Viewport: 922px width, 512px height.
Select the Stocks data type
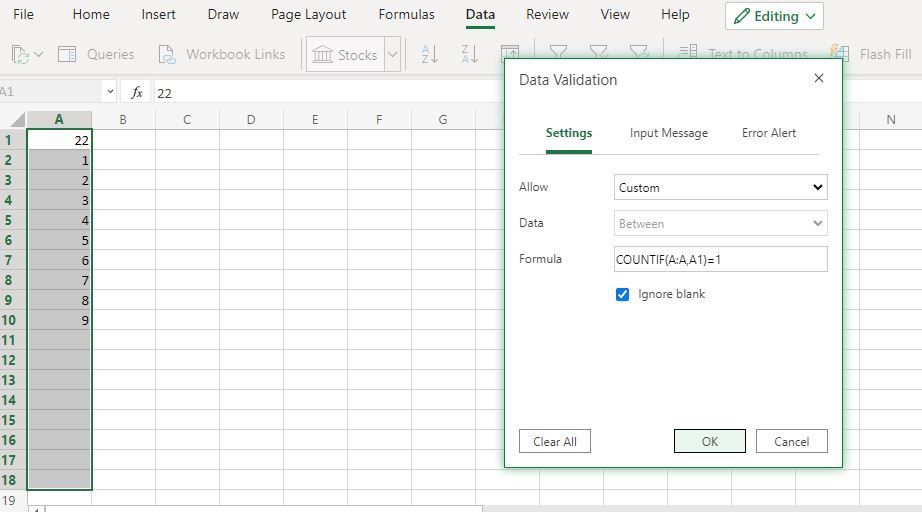[345, 55]
